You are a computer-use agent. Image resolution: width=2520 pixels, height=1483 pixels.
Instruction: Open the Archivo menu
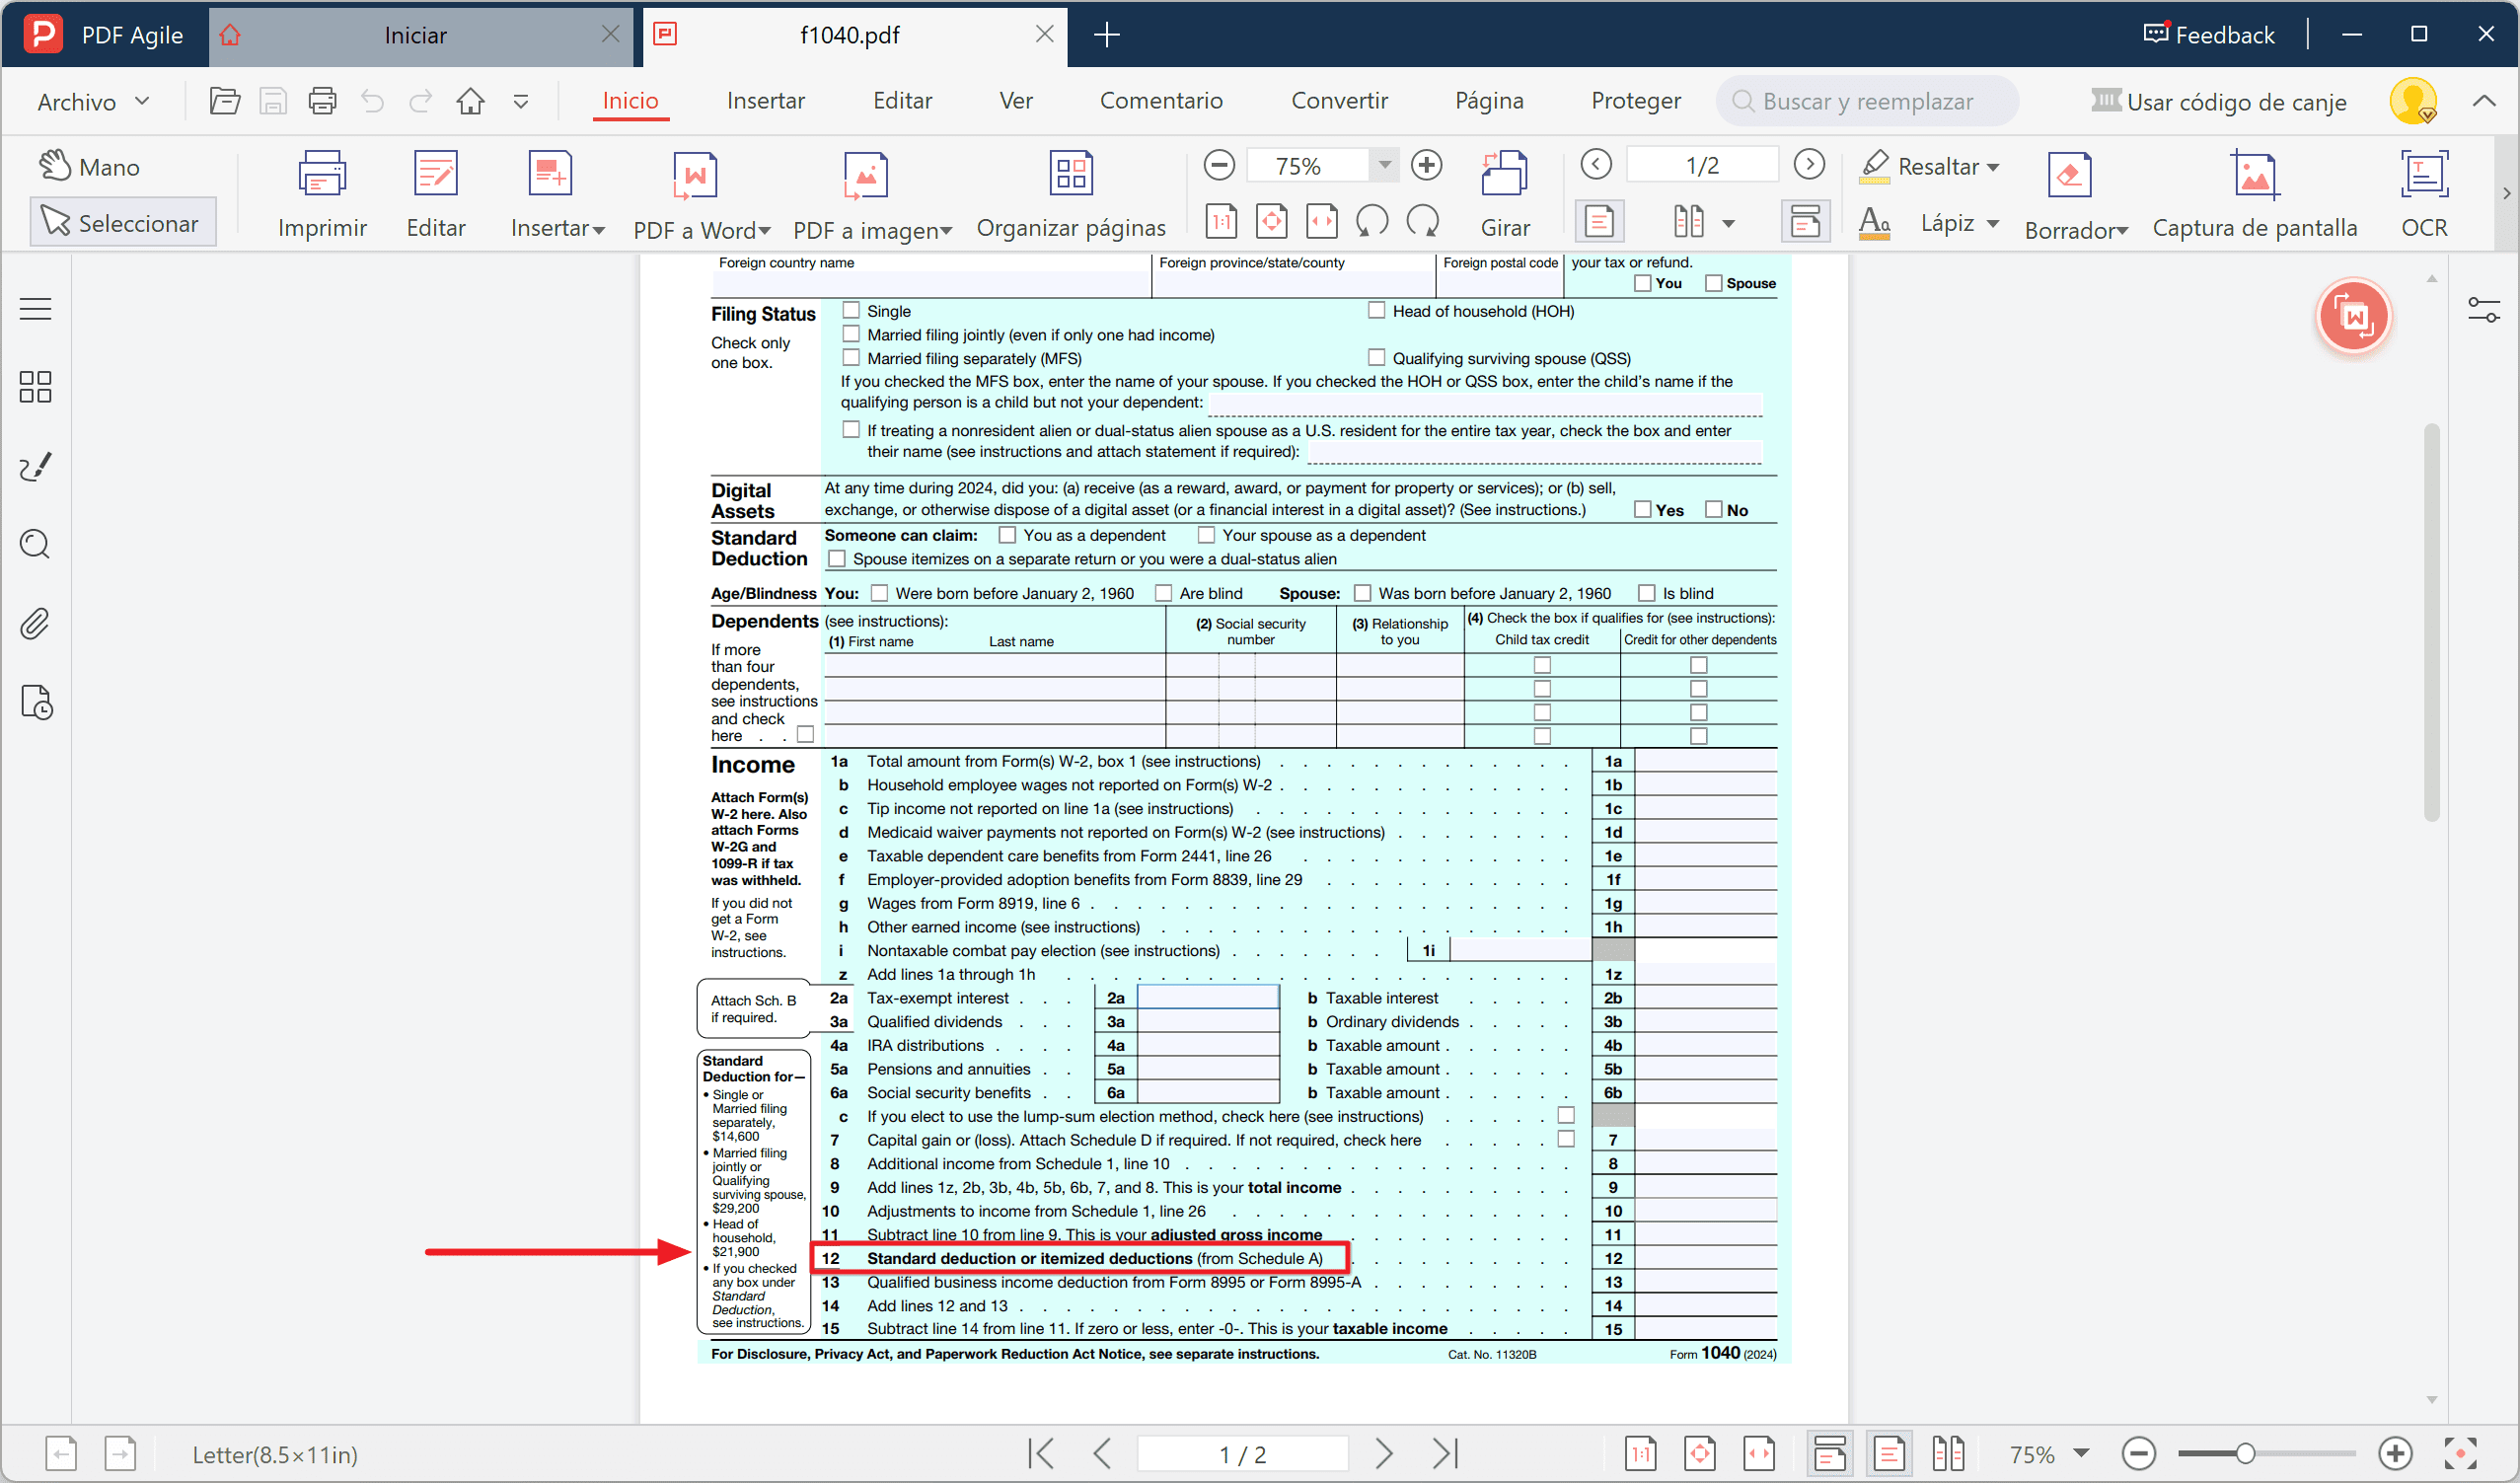92,101
